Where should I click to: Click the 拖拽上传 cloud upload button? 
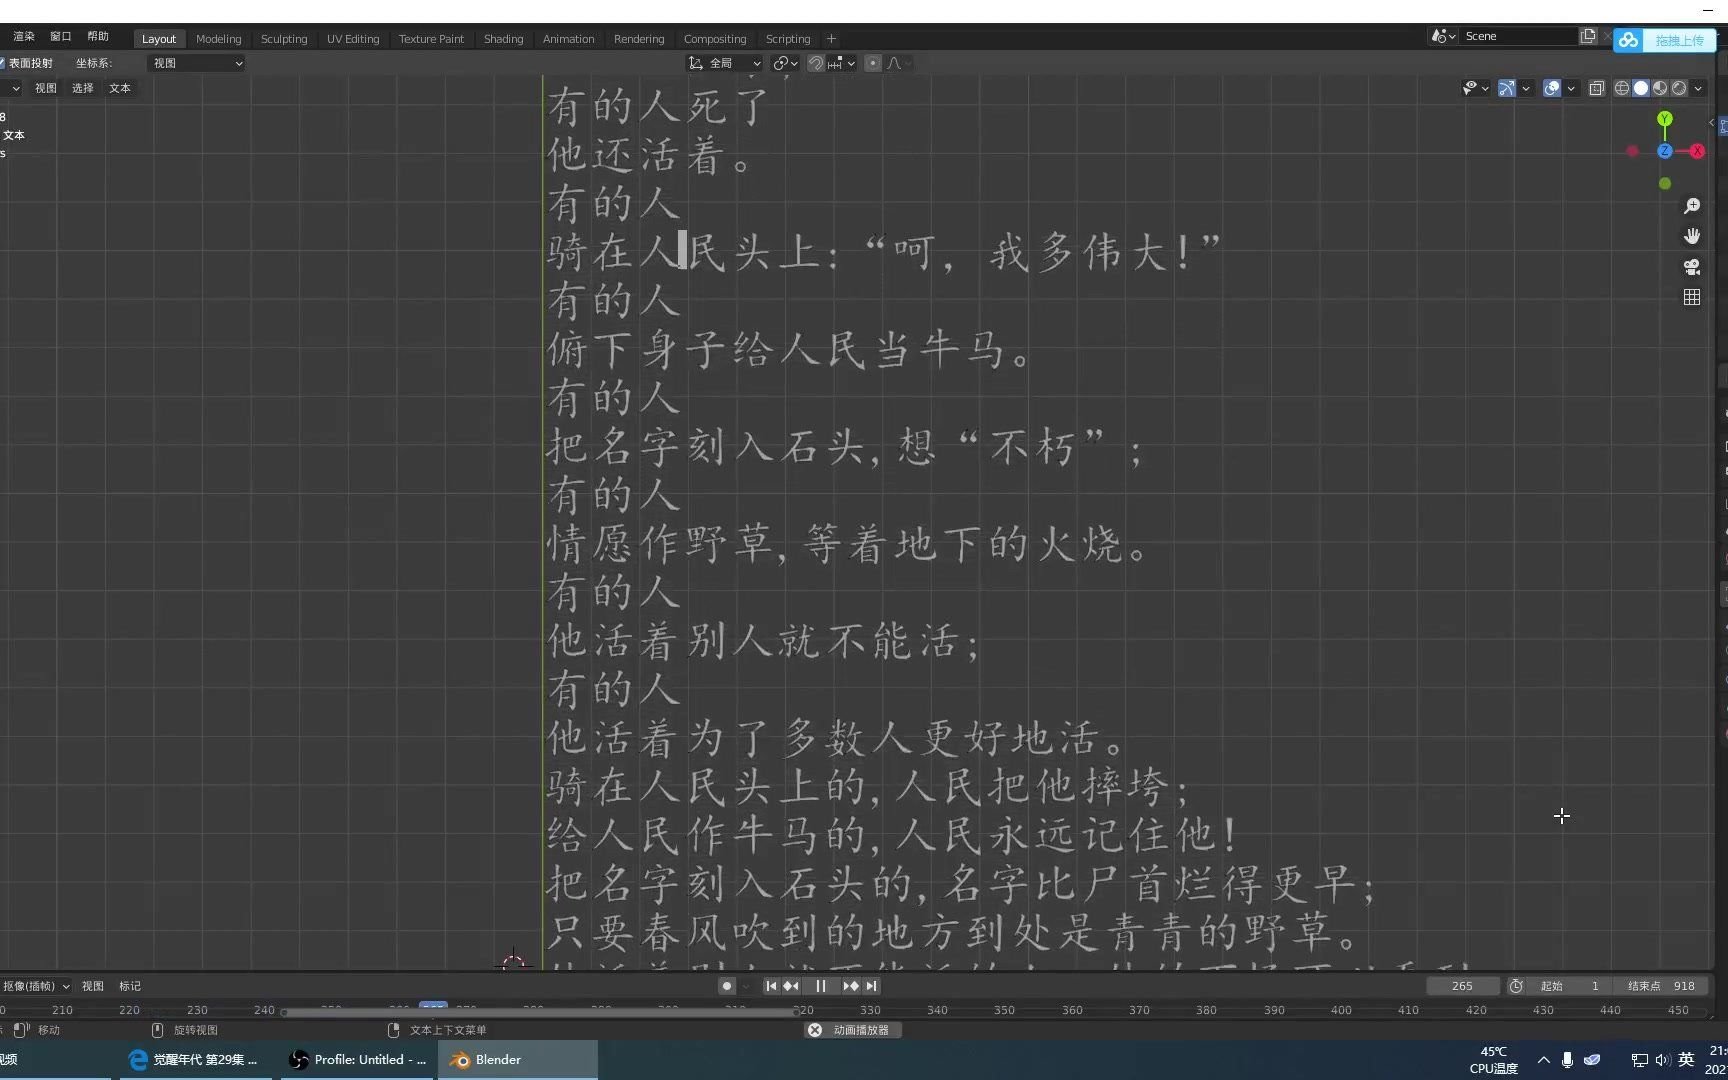pyautogui.click(x=1666, y=40)
